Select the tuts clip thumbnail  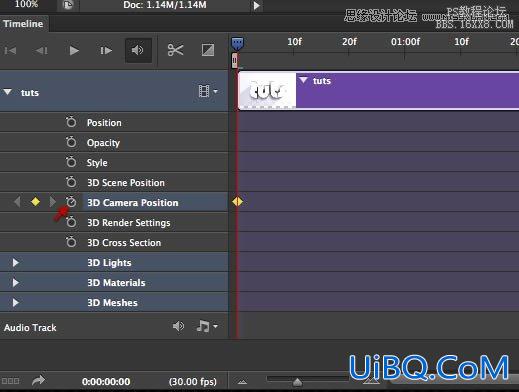pos(268,90)
